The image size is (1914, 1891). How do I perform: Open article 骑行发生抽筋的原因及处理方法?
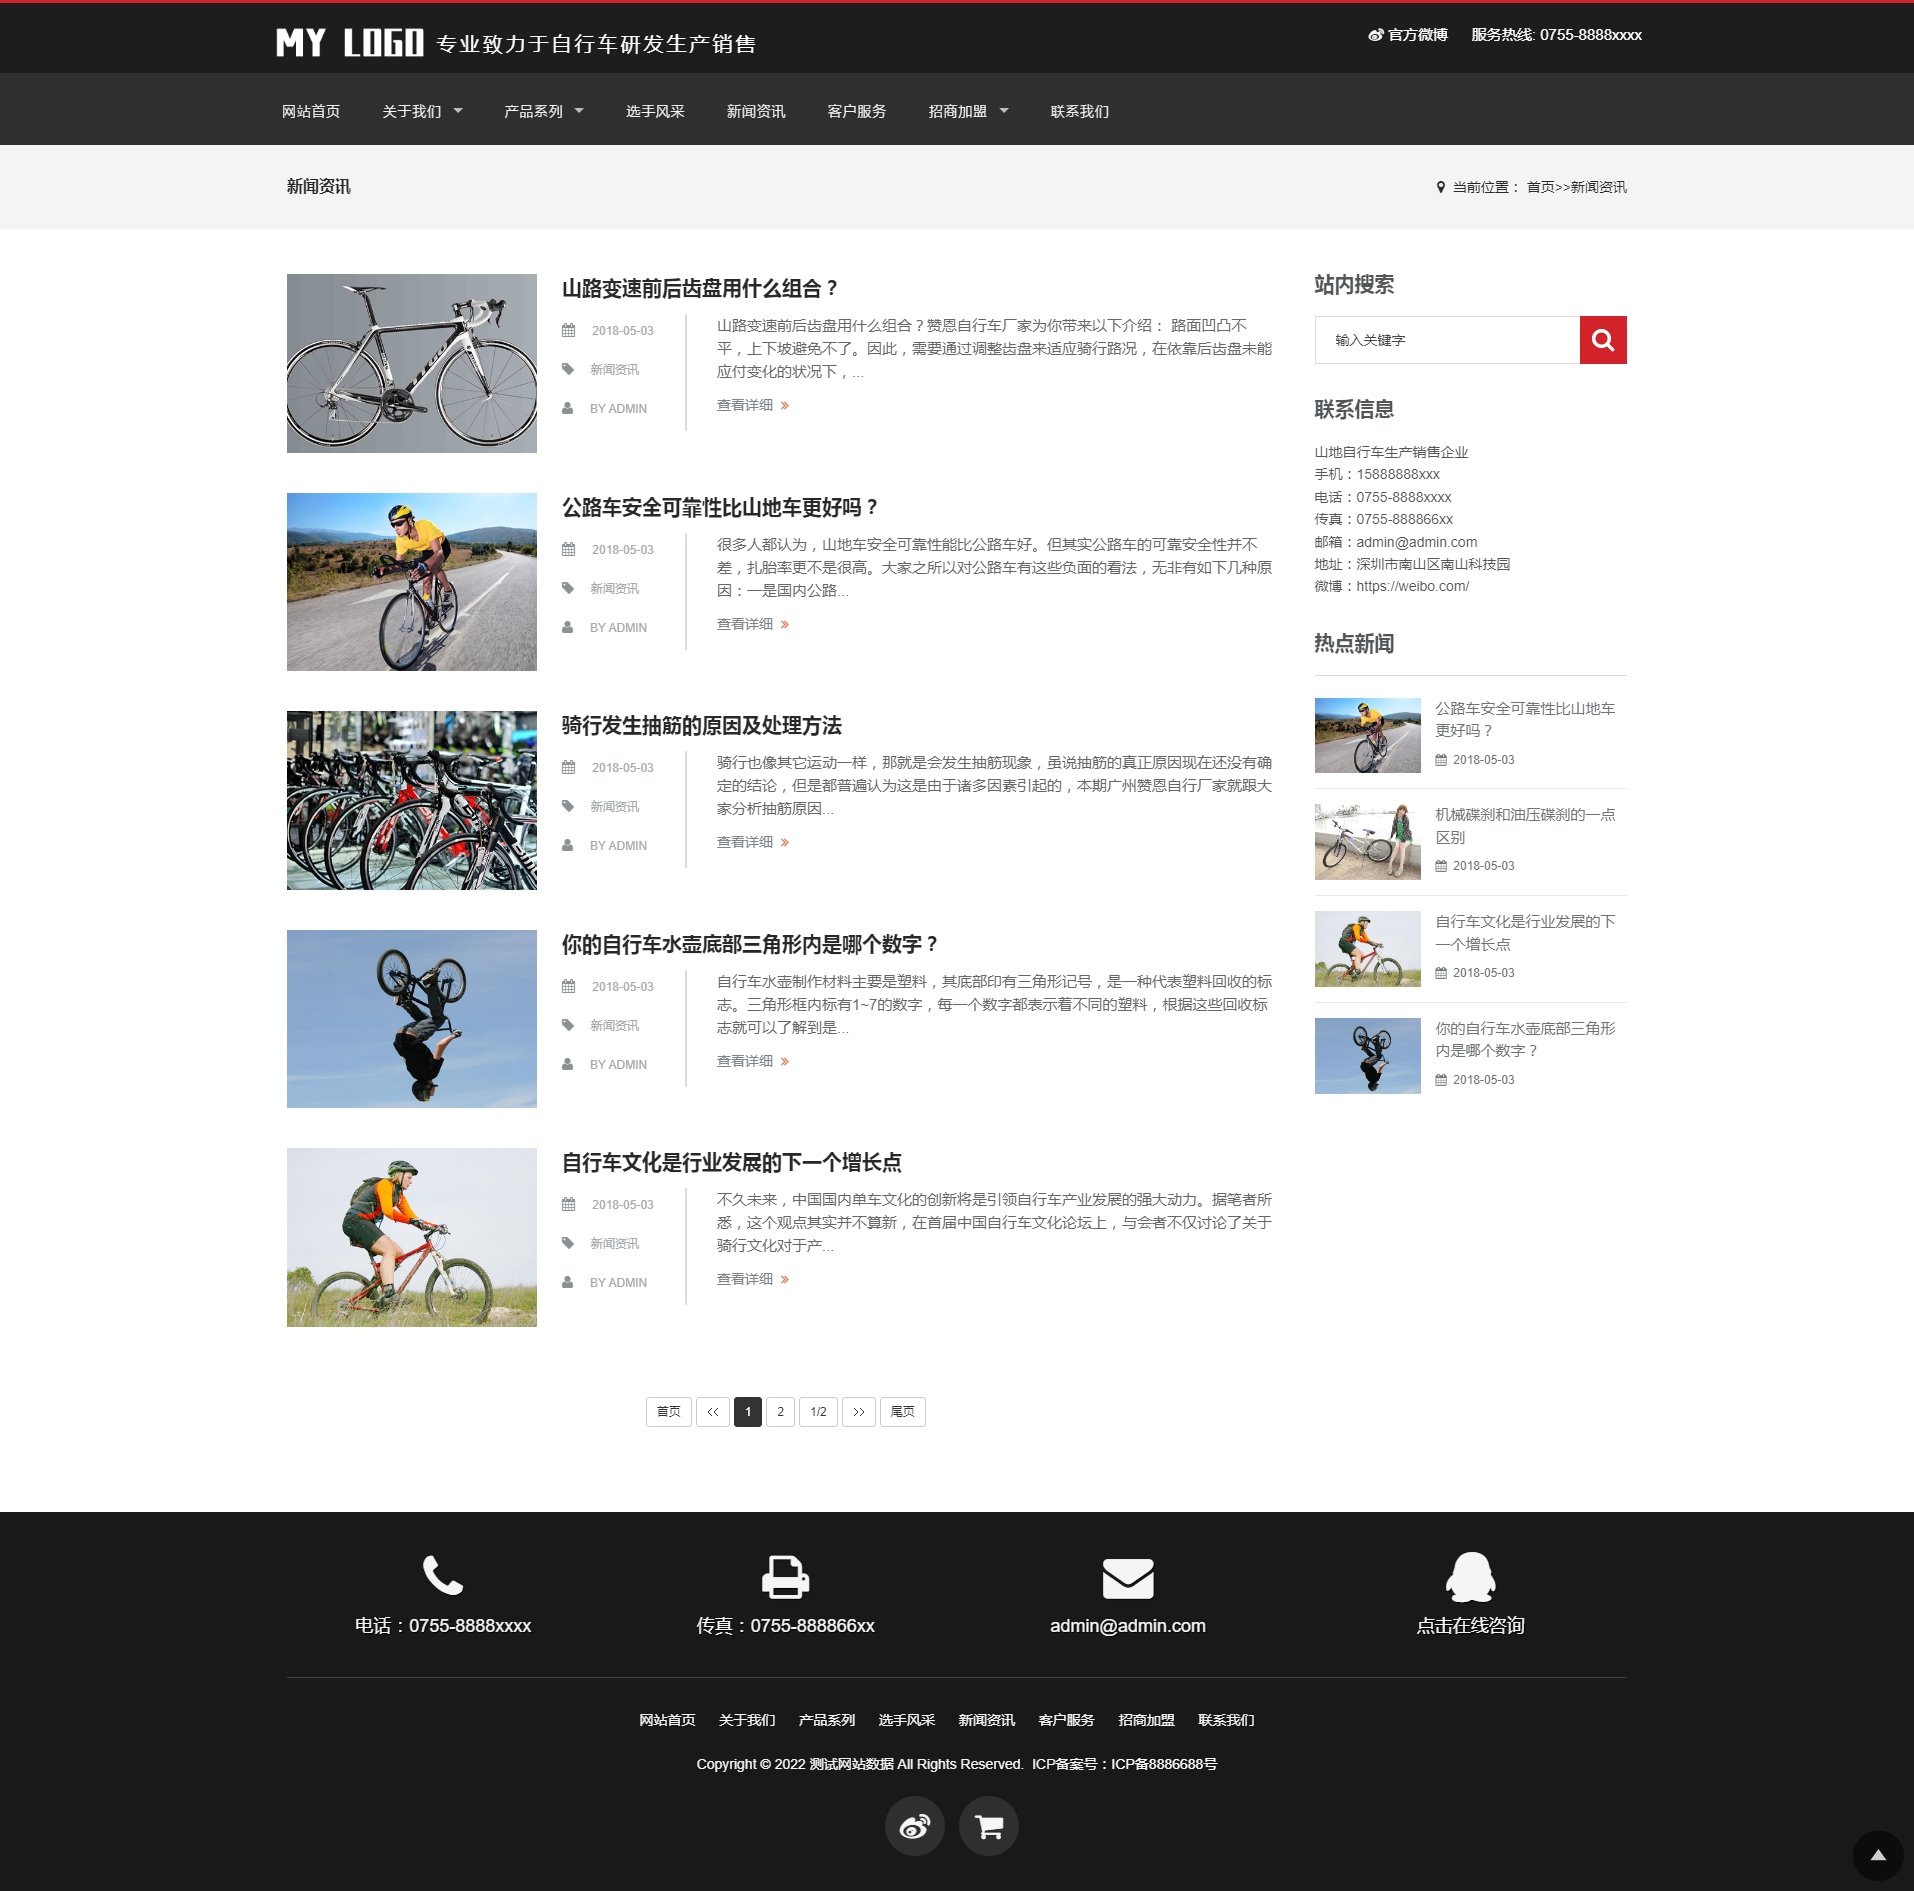(x=701, y=725)
